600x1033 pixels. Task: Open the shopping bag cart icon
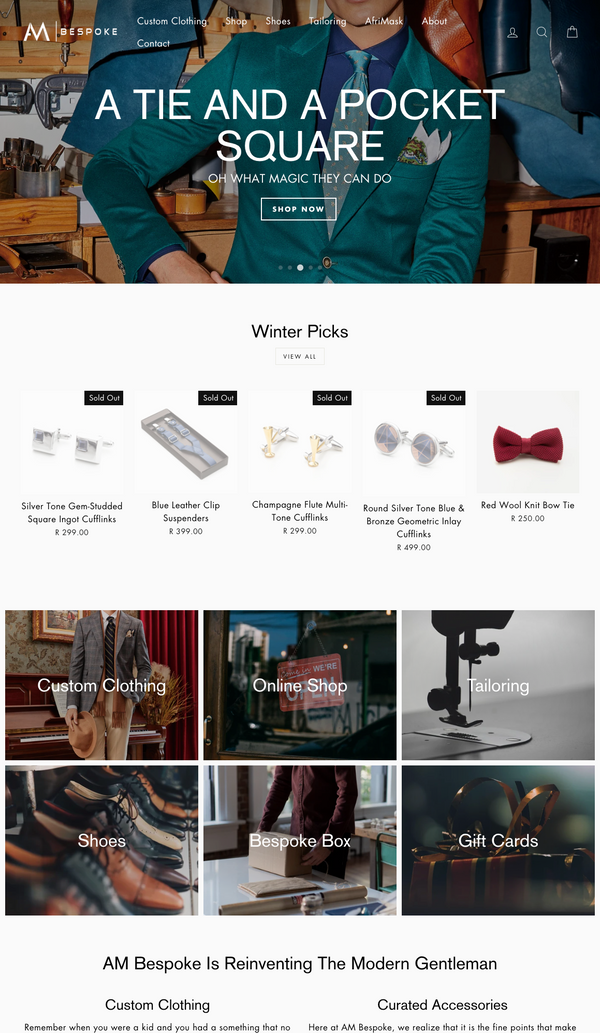pyautogui.click(x=572, y=32)
